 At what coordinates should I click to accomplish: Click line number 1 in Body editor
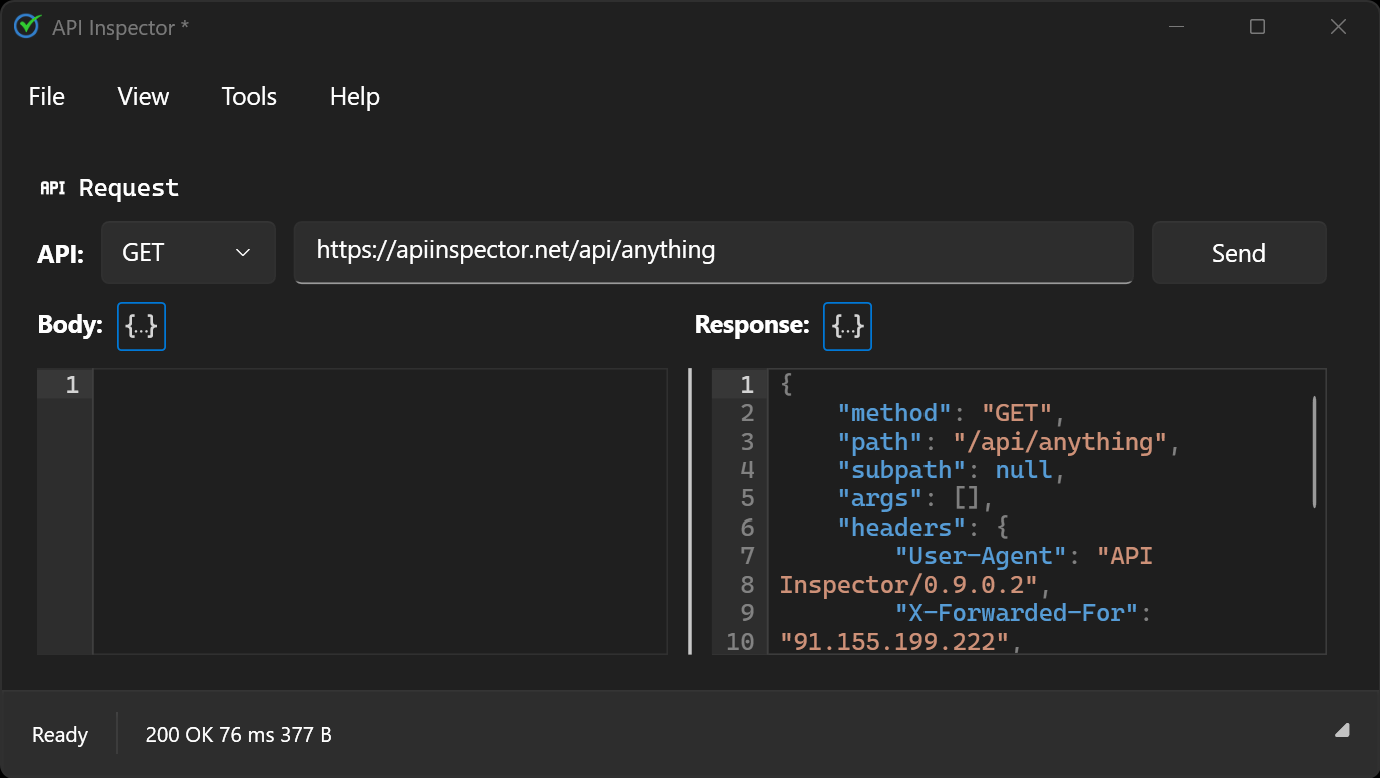(x=71, y=384)
